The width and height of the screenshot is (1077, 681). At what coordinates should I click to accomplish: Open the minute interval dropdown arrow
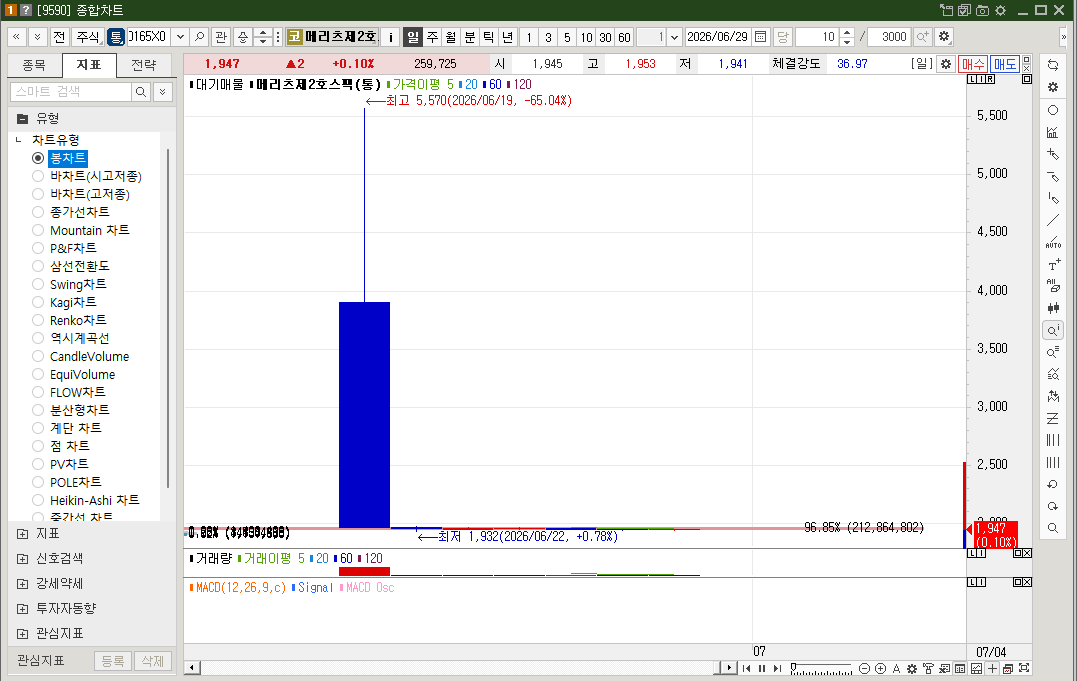click(674, 36)
